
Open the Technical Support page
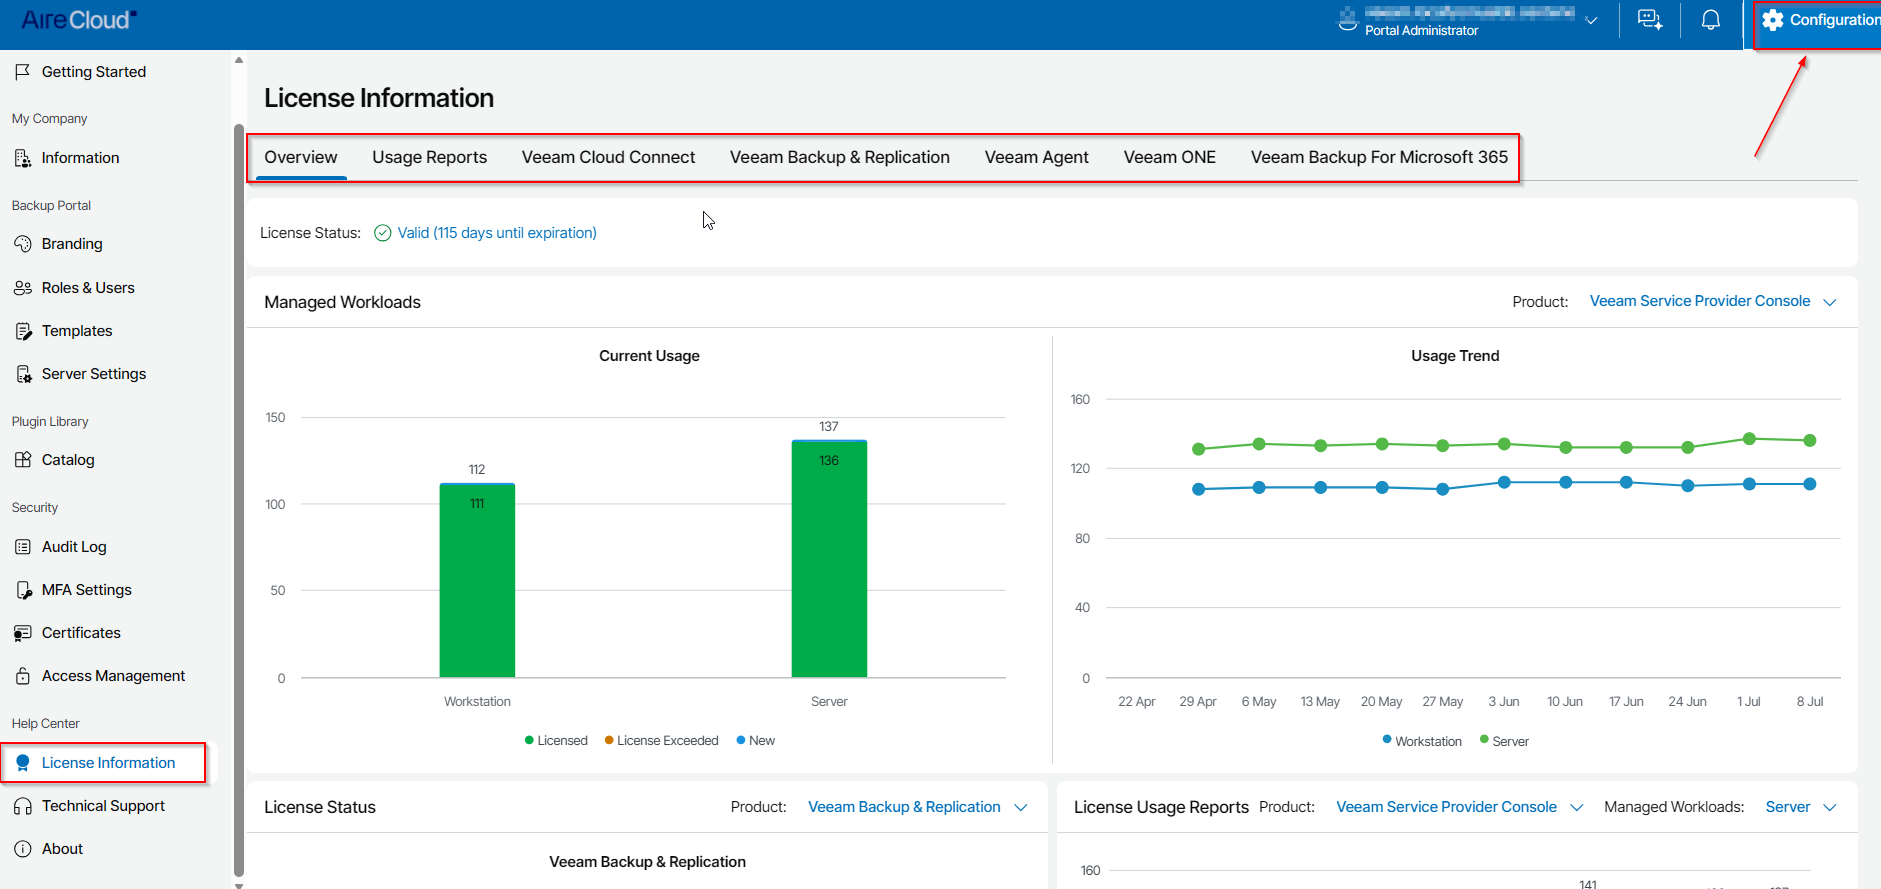point(103,806)
